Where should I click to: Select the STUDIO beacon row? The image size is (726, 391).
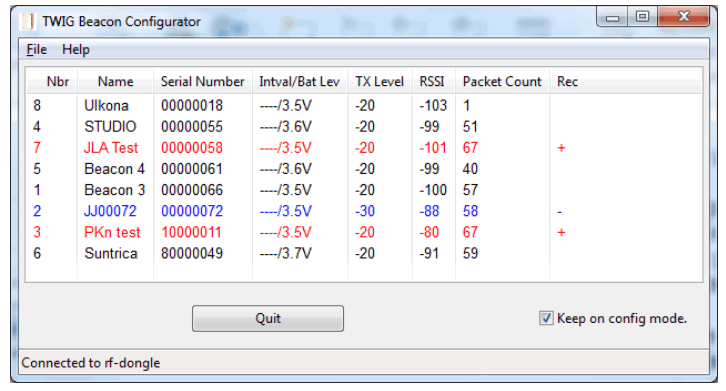(x=364, y=126)
